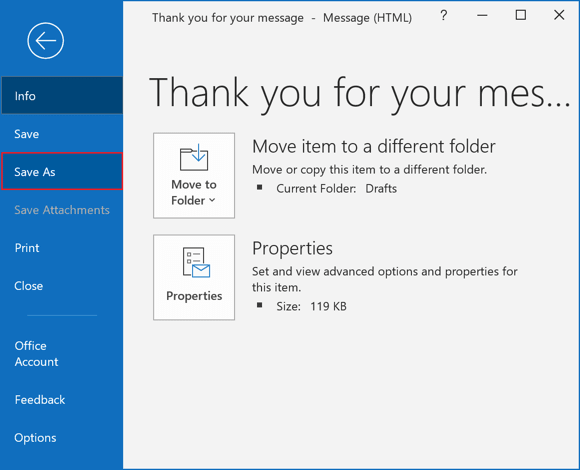580x470 pixels.
Task: Click Save Attachments menu entry
Action: click(x=62, y=210)
